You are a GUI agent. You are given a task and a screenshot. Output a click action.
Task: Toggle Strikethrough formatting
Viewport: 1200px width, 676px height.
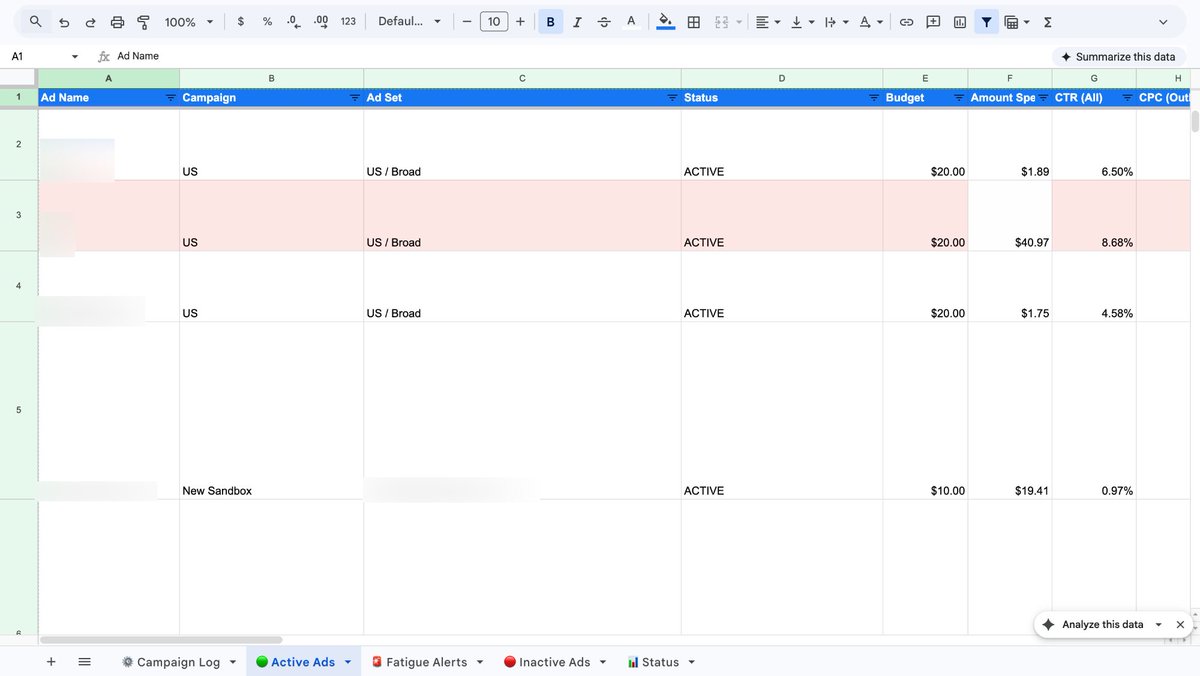point(604,21)
